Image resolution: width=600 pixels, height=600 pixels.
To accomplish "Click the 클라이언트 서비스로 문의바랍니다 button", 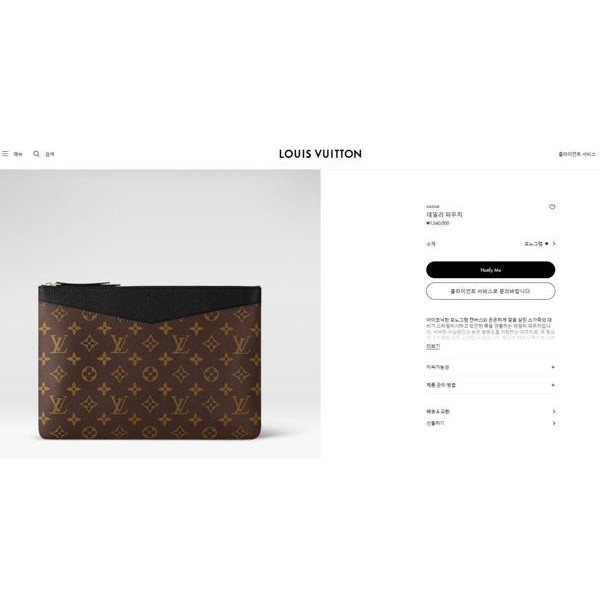I will click(x=491, y=291).
